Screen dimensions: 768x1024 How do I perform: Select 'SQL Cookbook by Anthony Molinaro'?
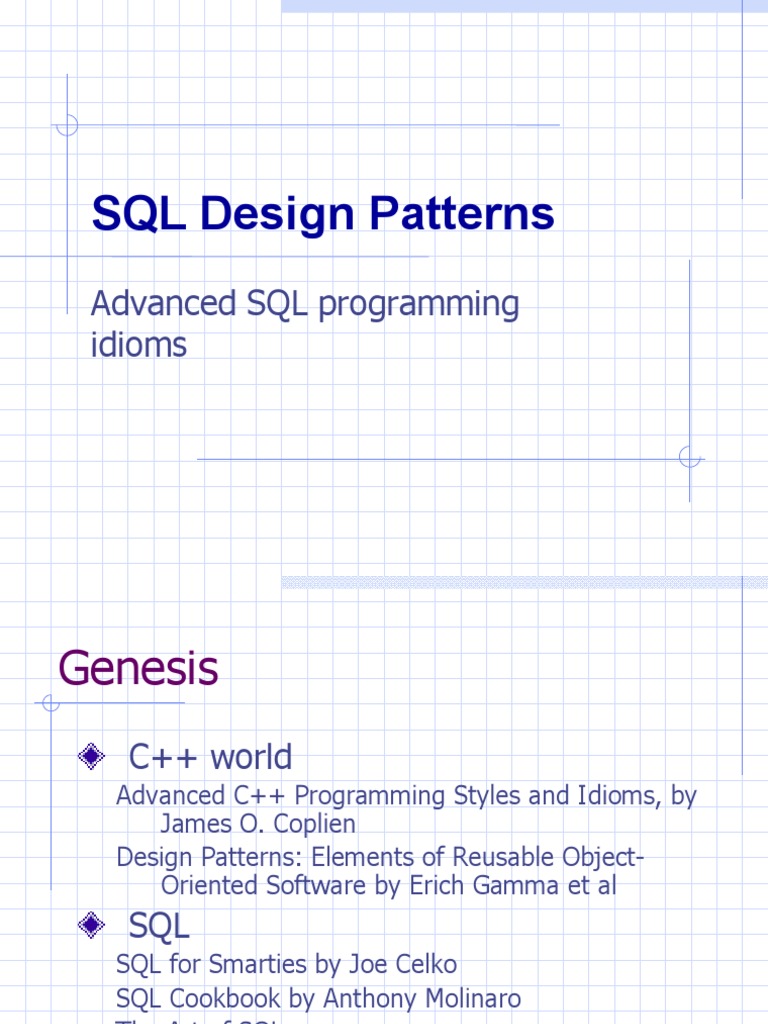(x=319, y=999)
